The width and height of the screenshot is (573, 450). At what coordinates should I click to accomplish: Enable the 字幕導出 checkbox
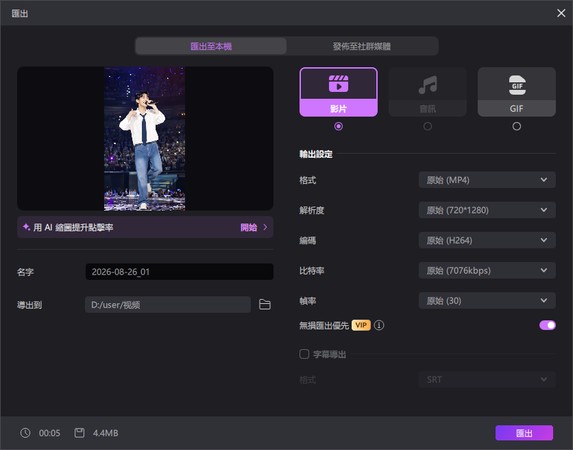[304, 354]
